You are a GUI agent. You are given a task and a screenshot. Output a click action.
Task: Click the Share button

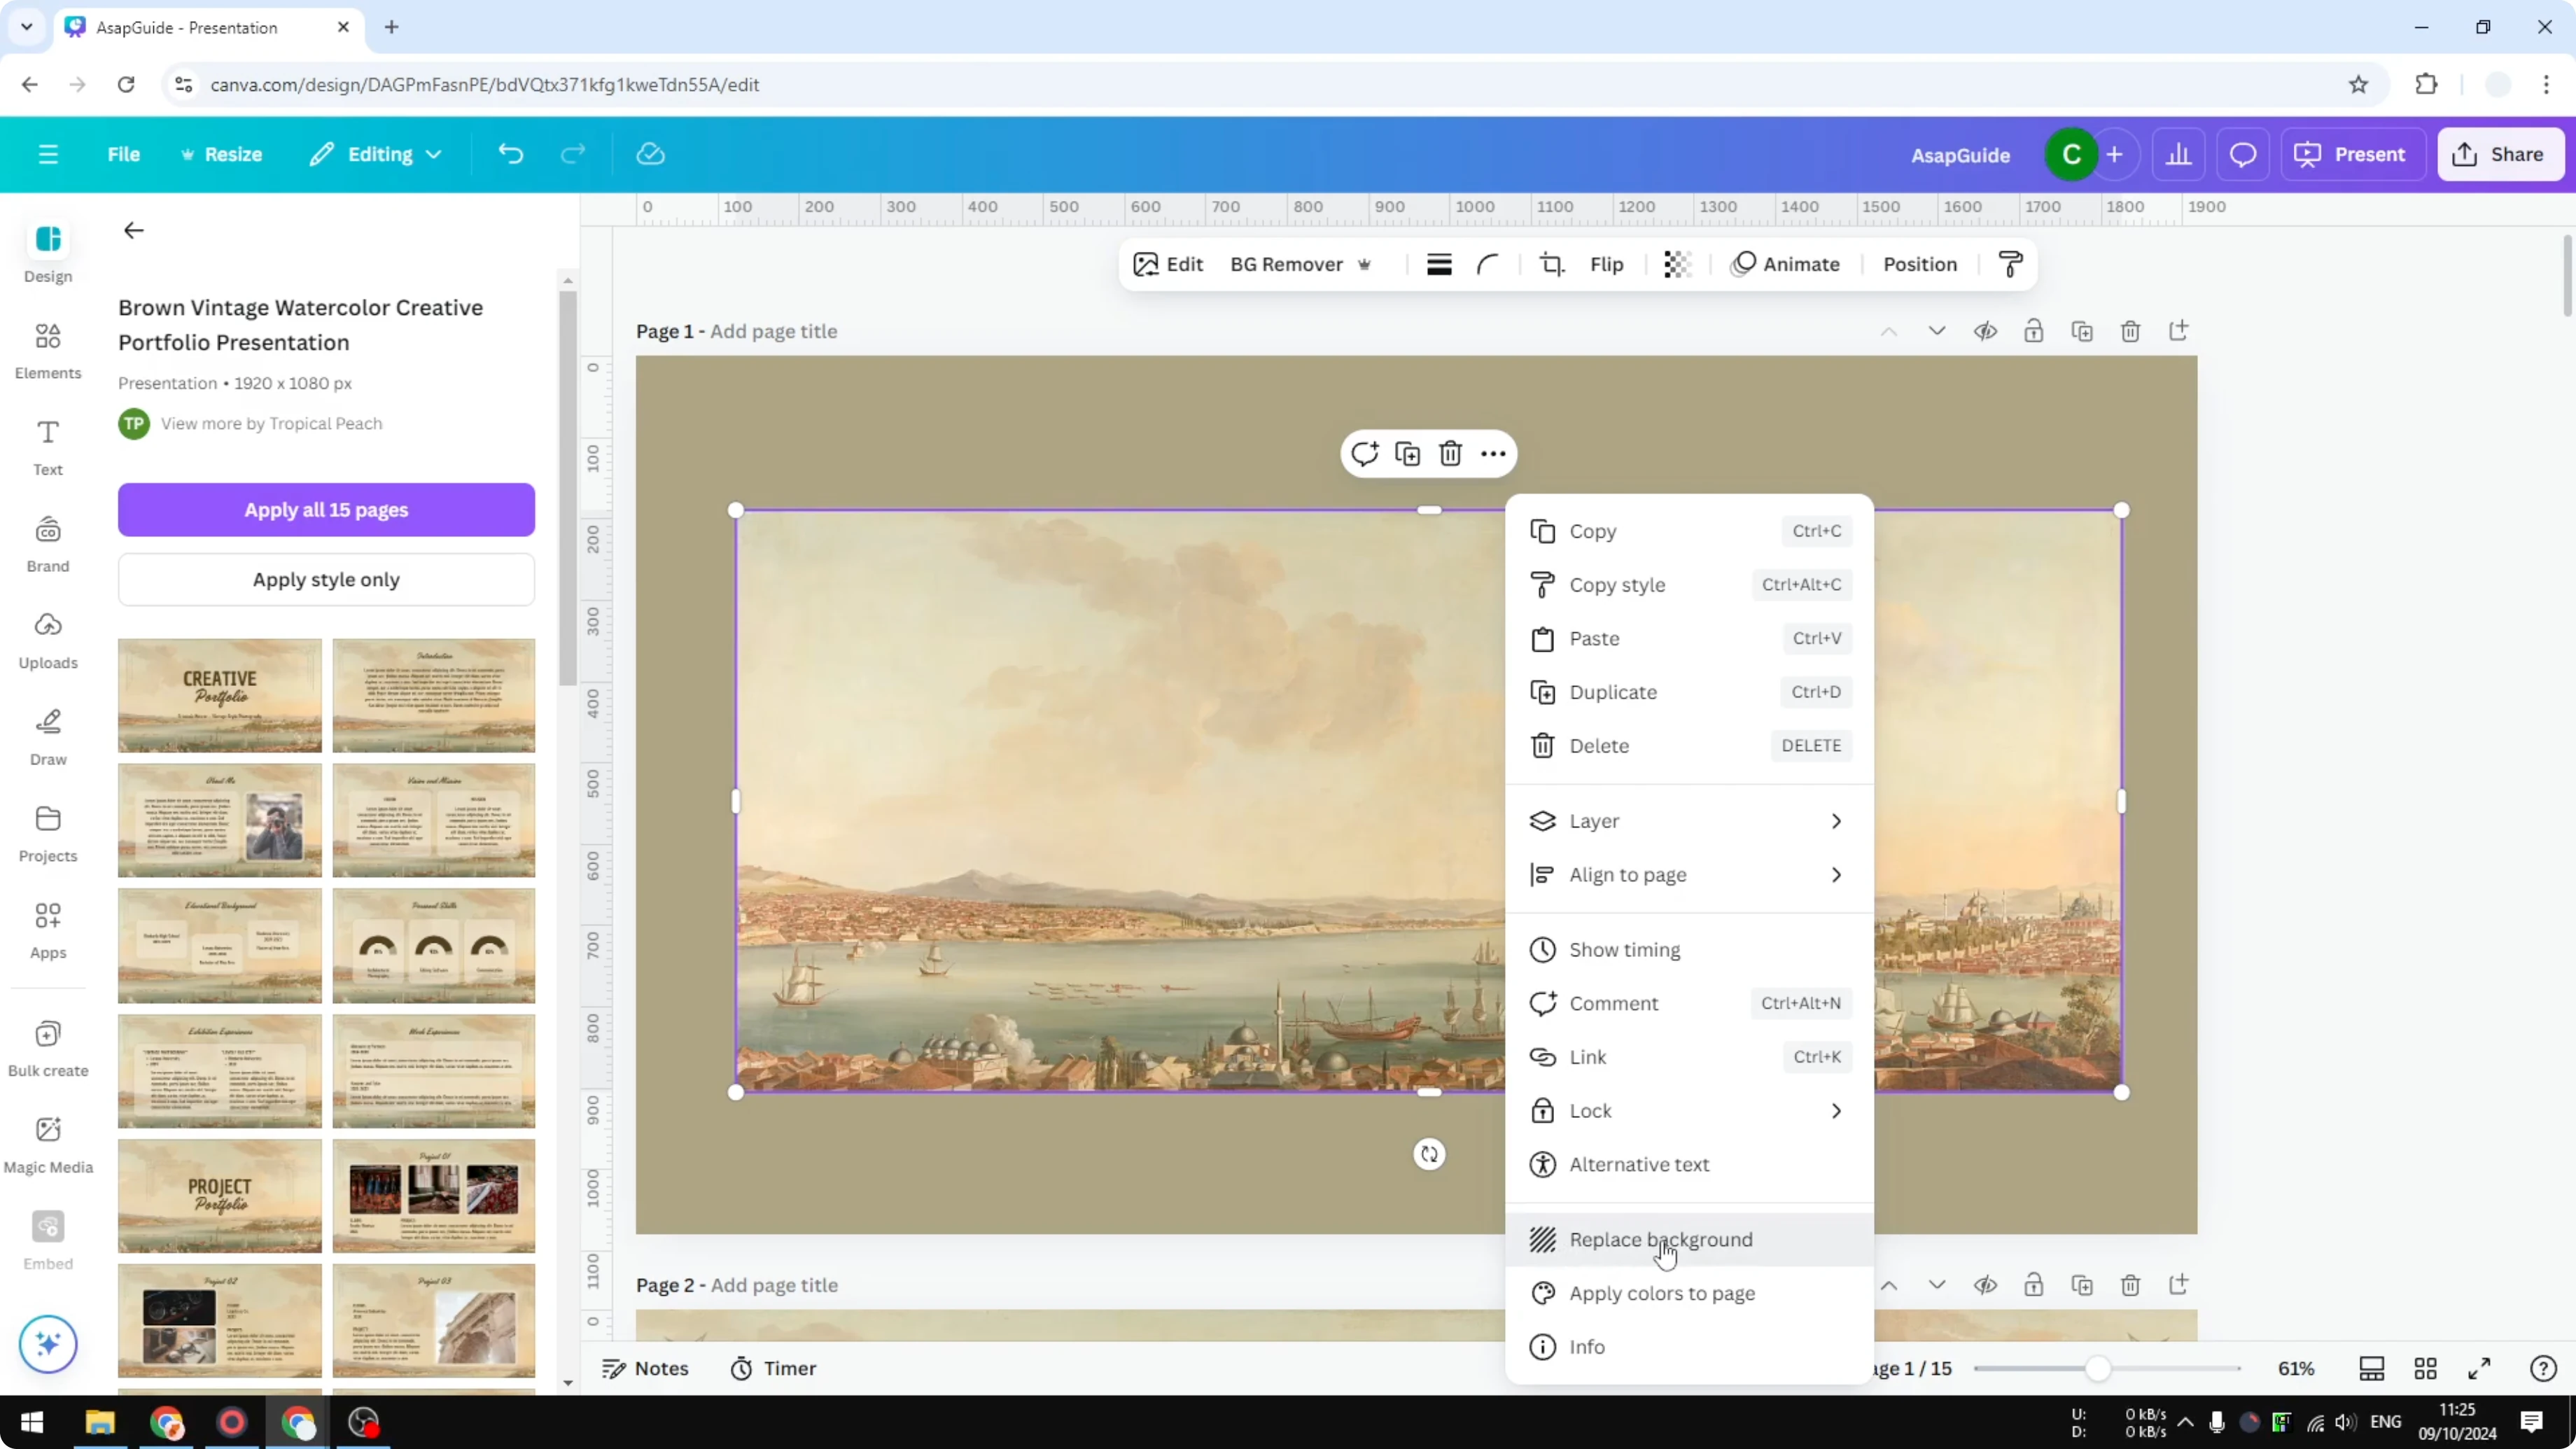[x=2501, y=155]
